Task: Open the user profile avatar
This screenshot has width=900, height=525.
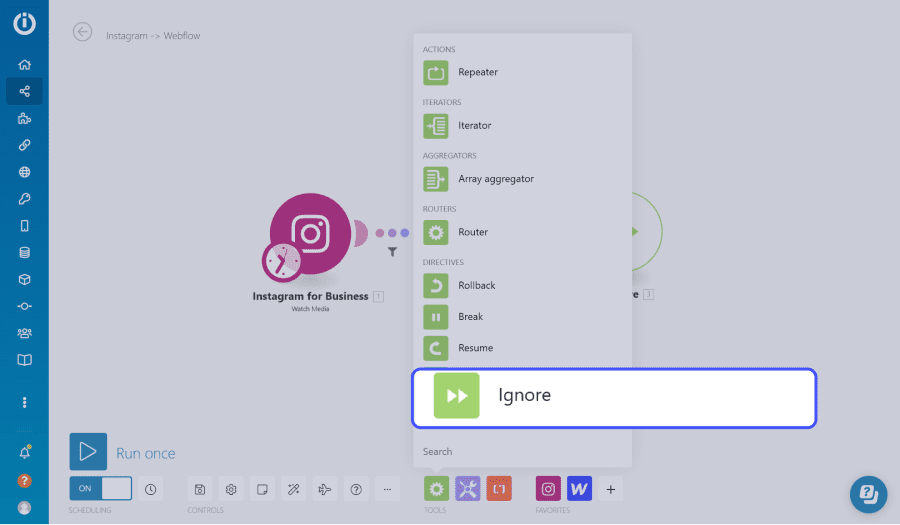Action: (24, 508)
